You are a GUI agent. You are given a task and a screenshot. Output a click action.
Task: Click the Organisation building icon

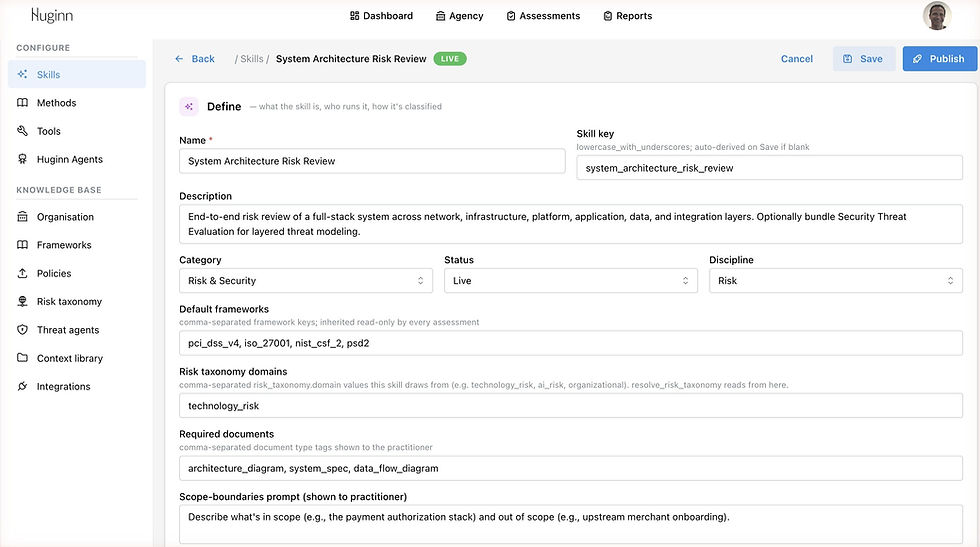(x=22, y=216)
